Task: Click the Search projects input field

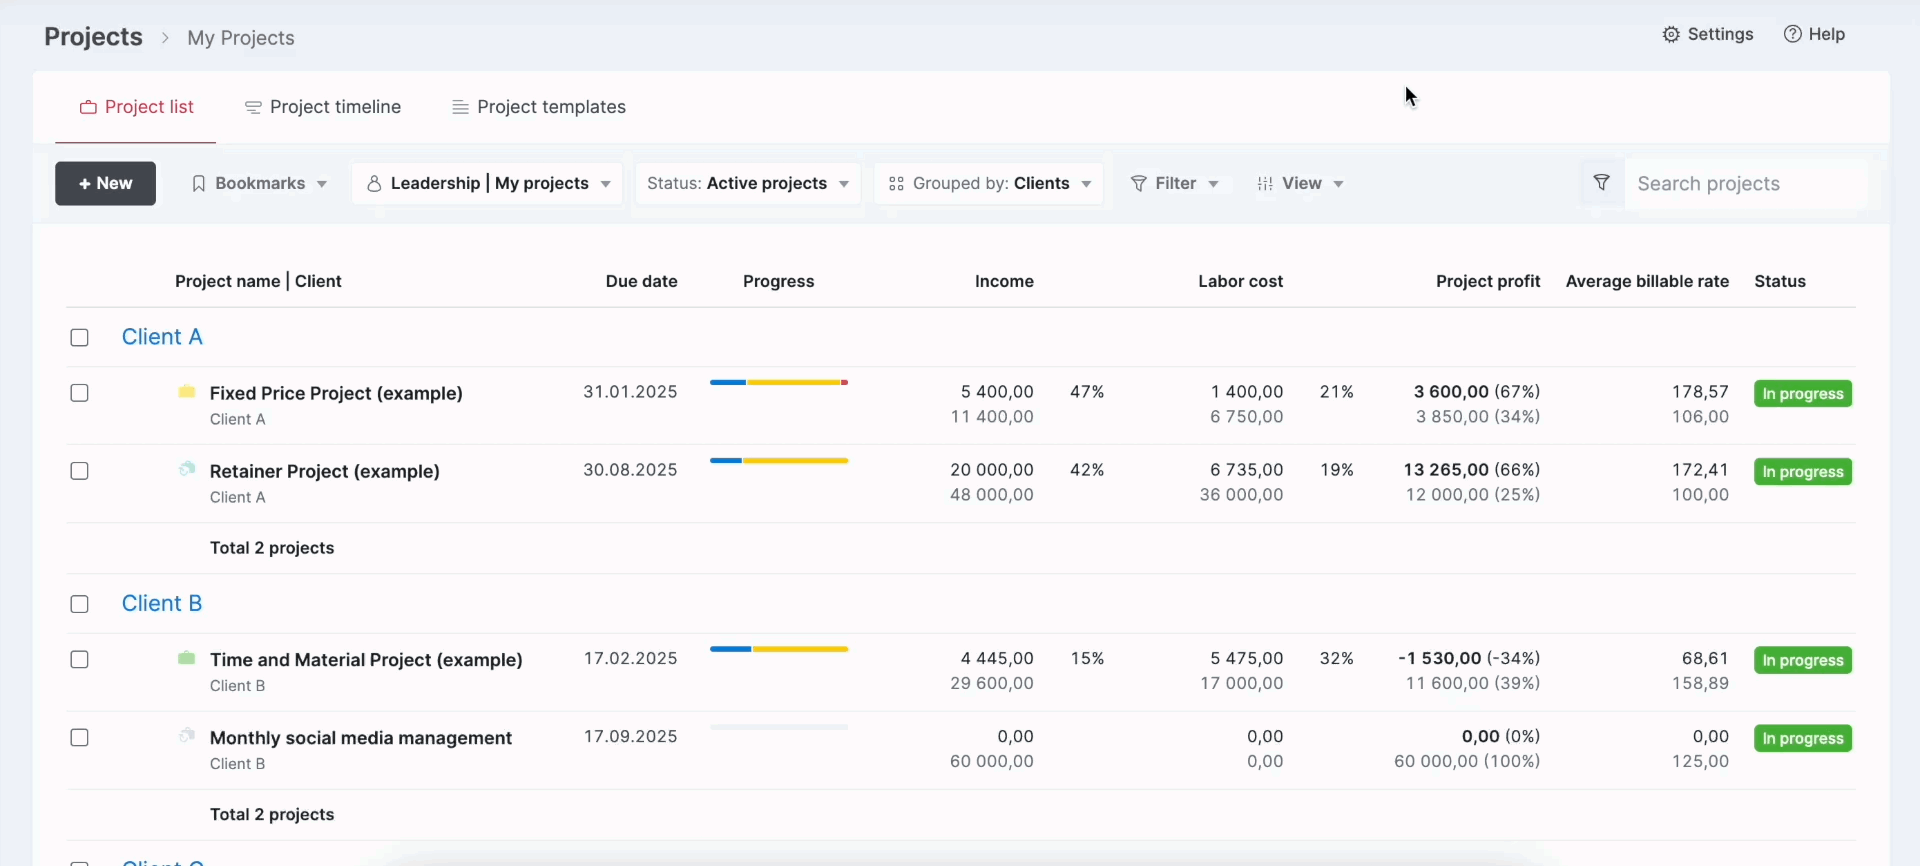Action: 1745,184
